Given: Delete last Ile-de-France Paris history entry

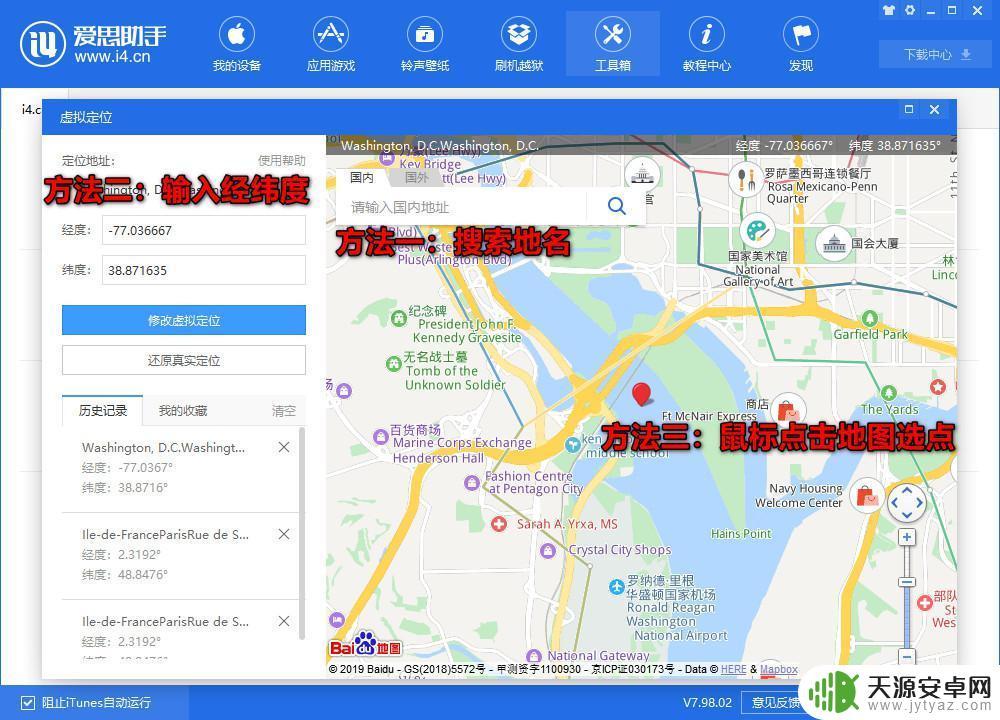Looking at the screenshot, I should click(x=284, y=621).
